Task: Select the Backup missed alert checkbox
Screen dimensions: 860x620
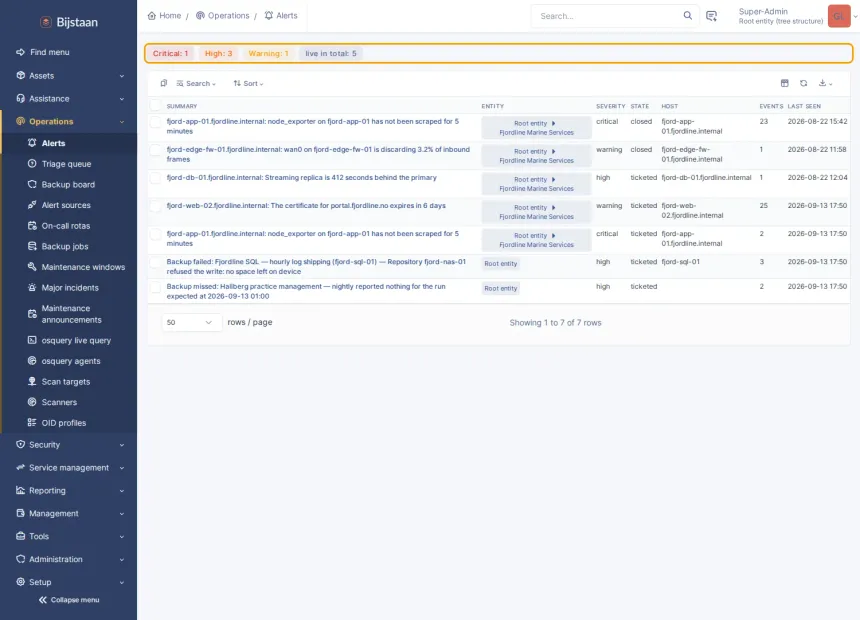Action: (156, 287)
